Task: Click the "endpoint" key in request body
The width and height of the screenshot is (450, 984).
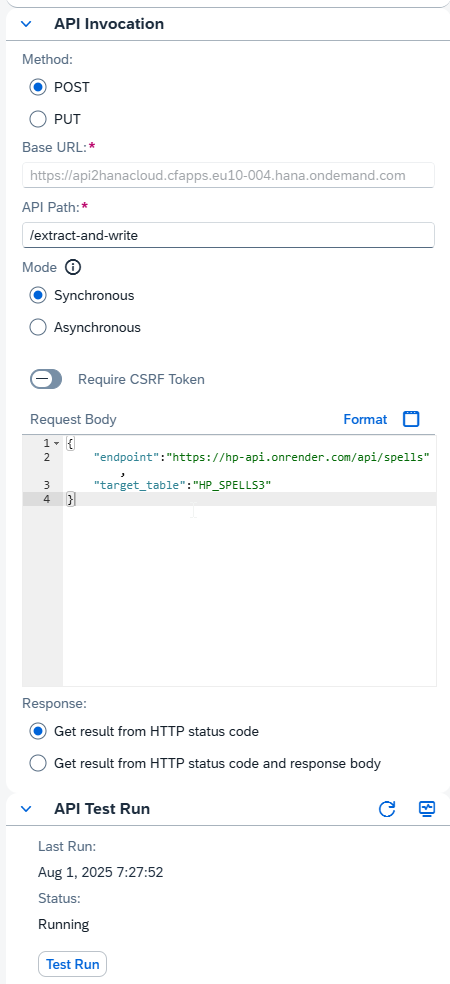Action: (x=127, y=457)
